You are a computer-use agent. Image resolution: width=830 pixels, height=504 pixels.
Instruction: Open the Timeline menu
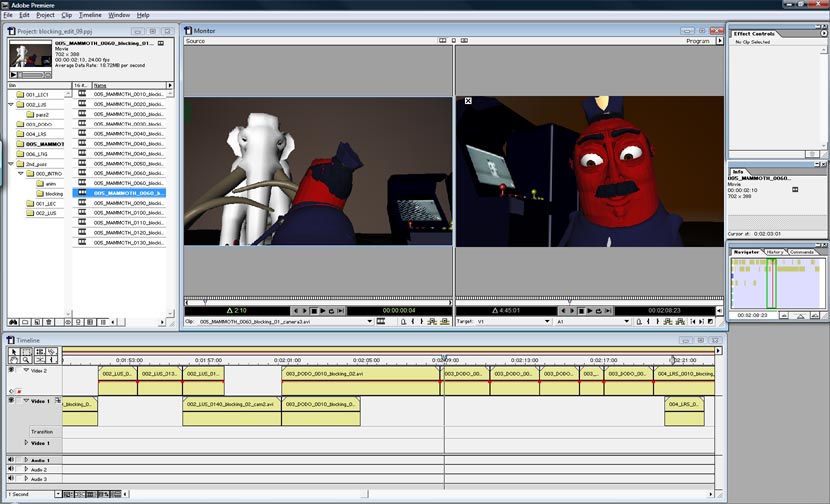90,15
